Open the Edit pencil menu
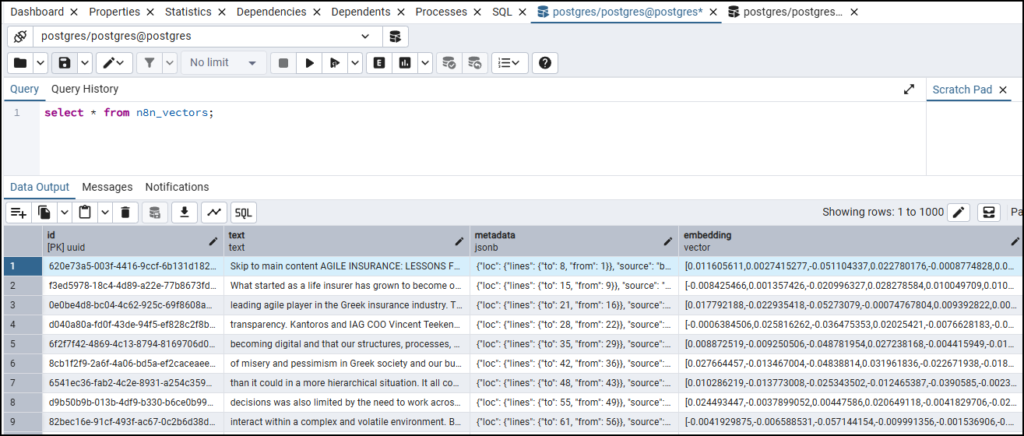 point(114,63)
